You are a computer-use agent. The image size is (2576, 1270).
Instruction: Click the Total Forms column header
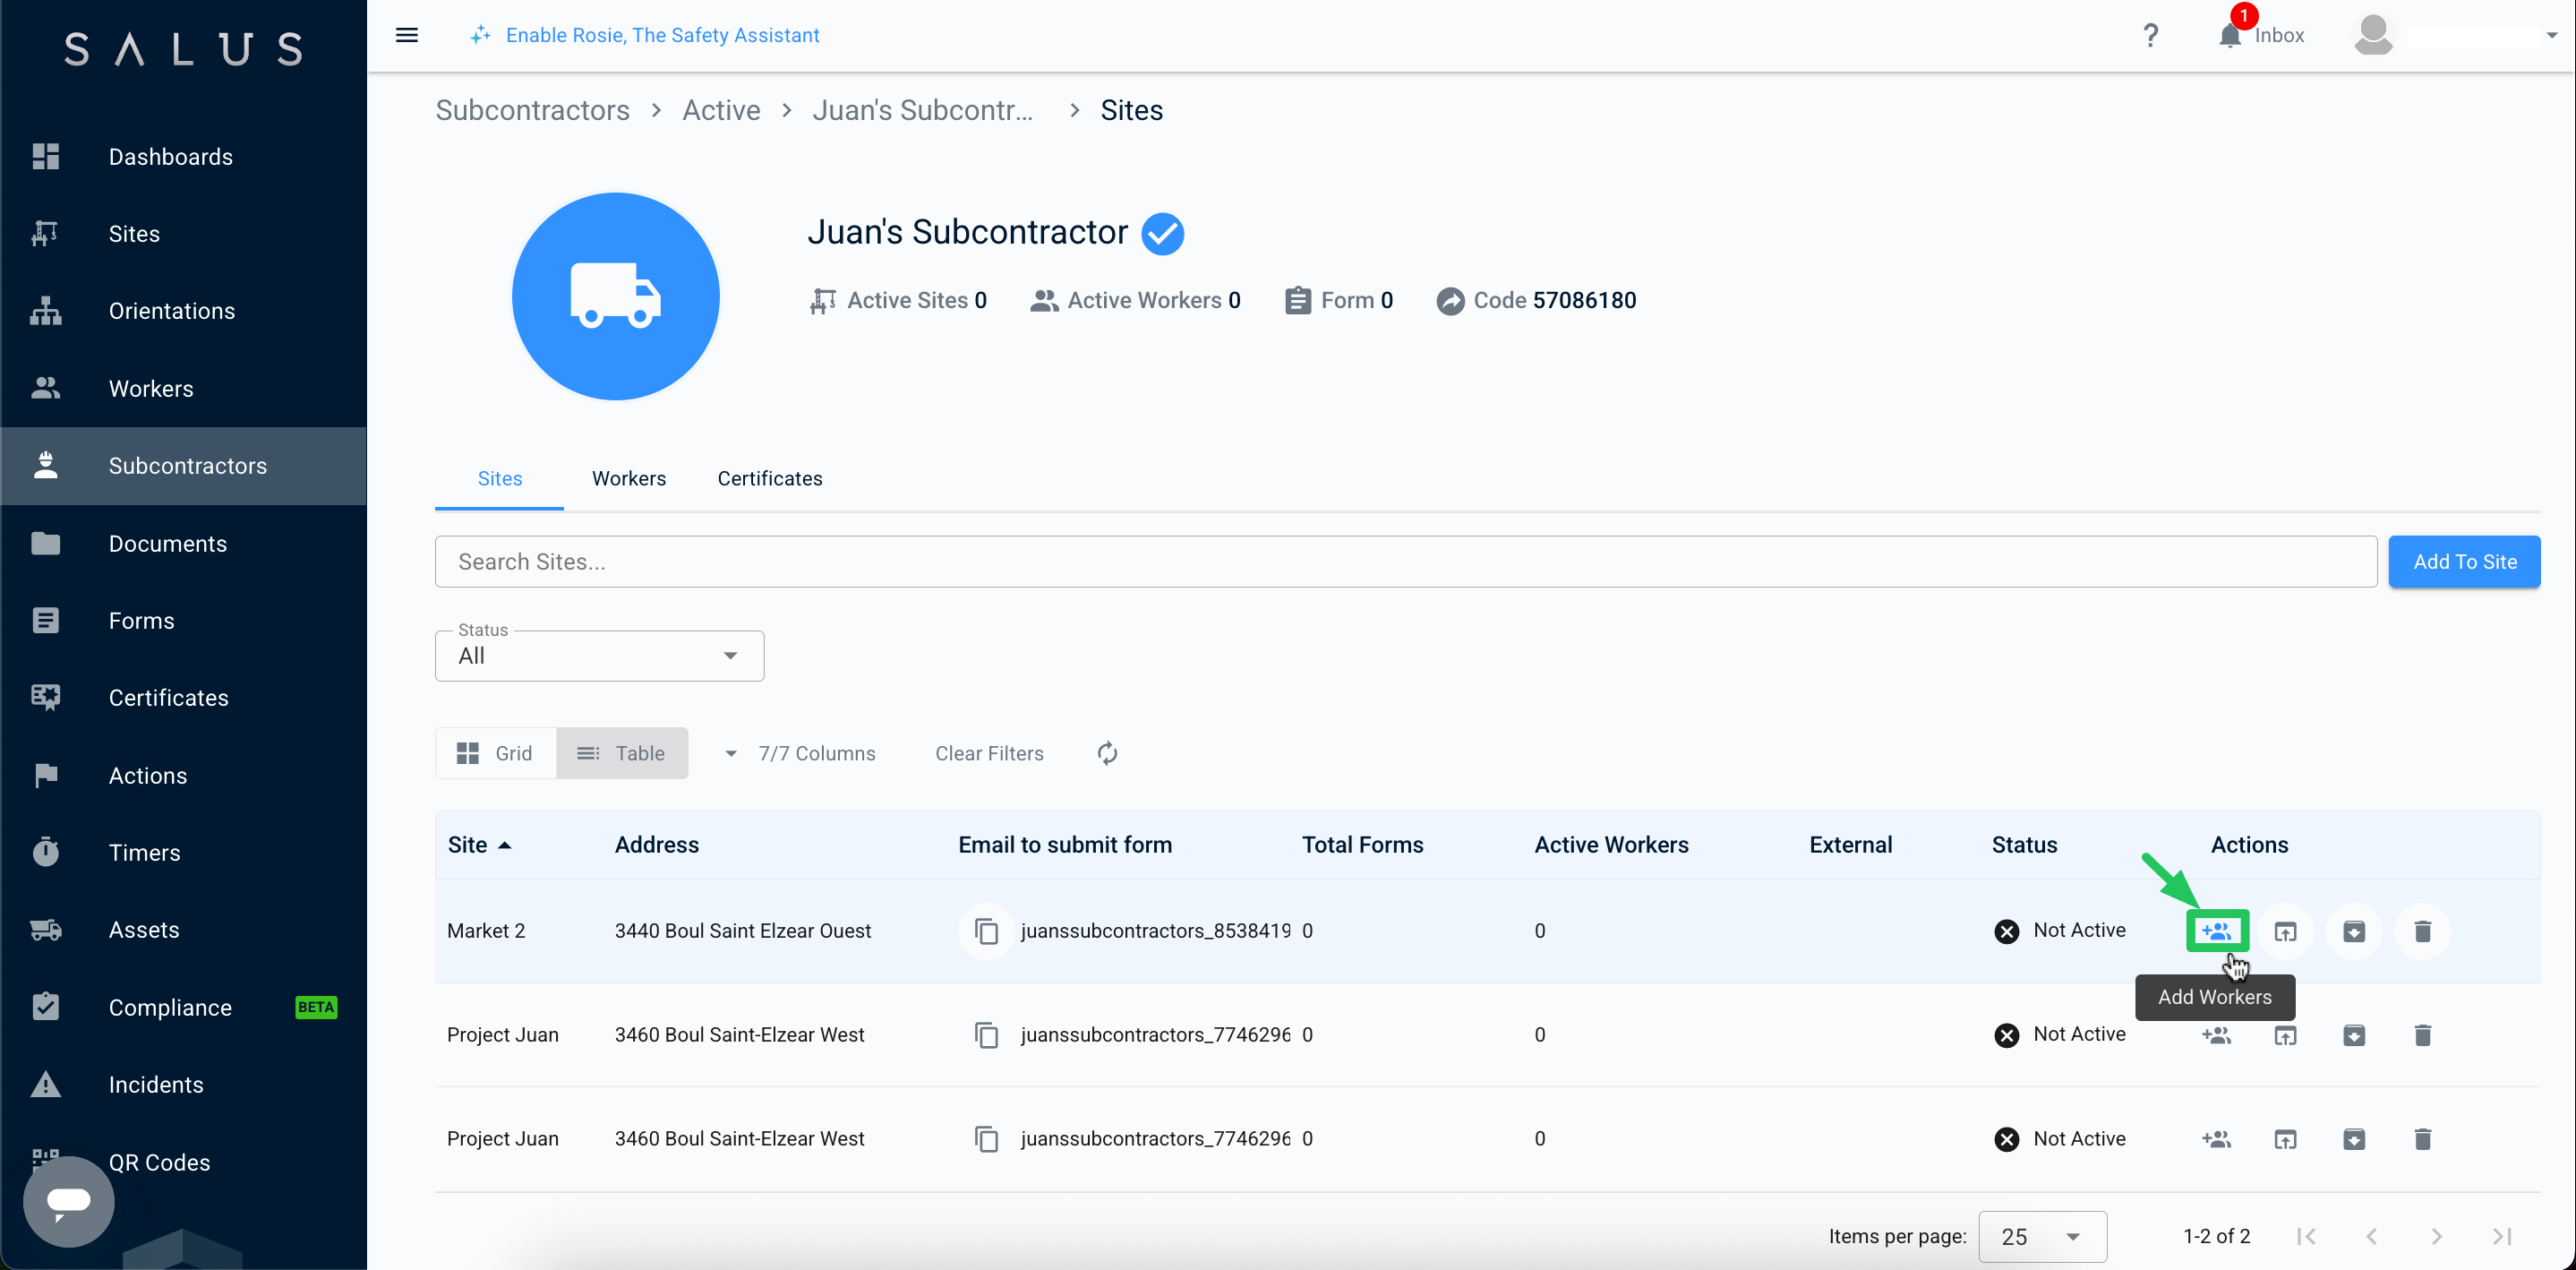tap(1362, 845)
